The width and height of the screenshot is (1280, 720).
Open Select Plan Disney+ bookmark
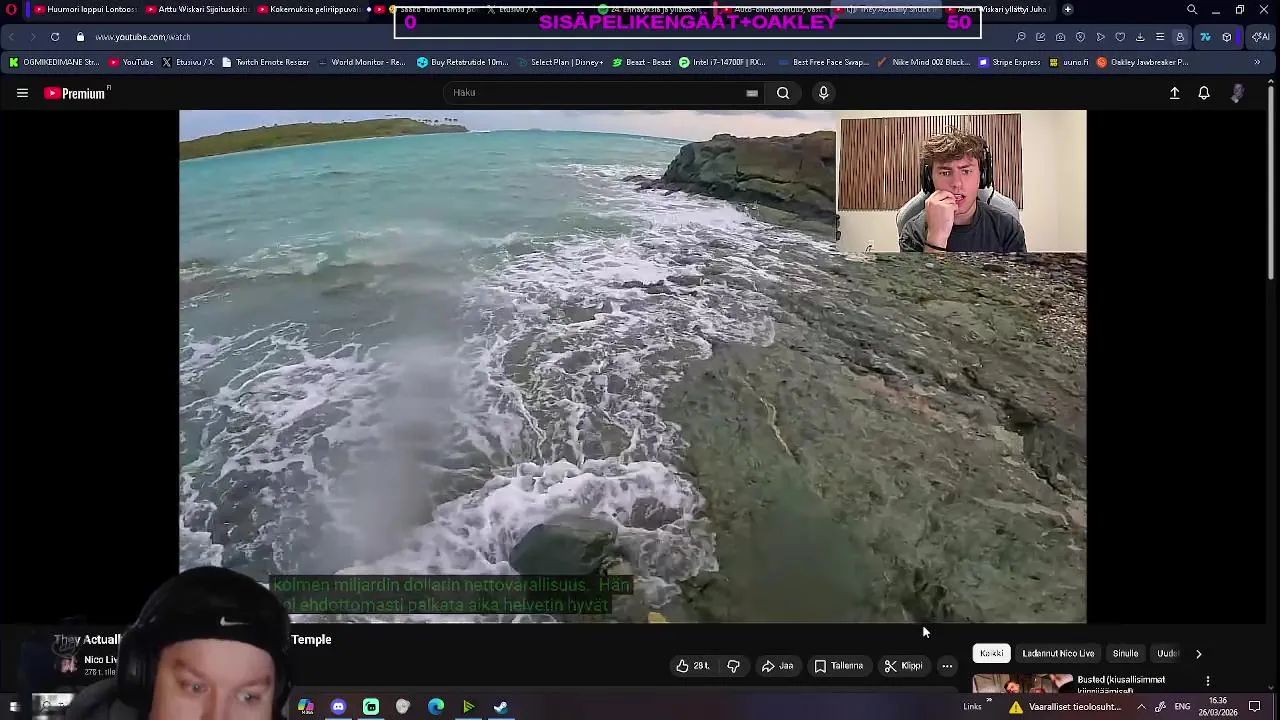pos(560,62)
